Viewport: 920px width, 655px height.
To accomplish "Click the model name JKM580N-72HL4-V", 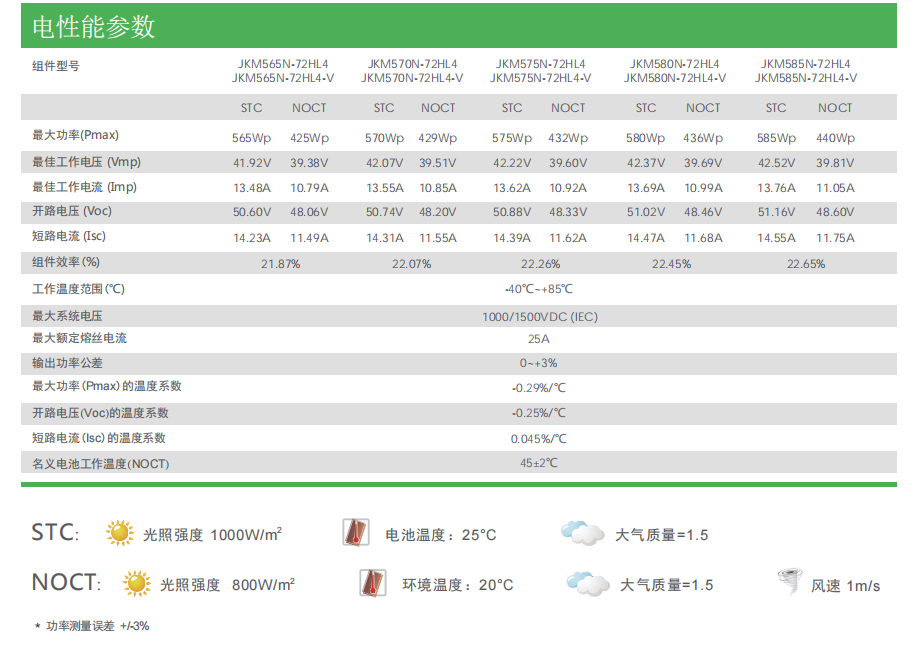I will coord(675,78).
